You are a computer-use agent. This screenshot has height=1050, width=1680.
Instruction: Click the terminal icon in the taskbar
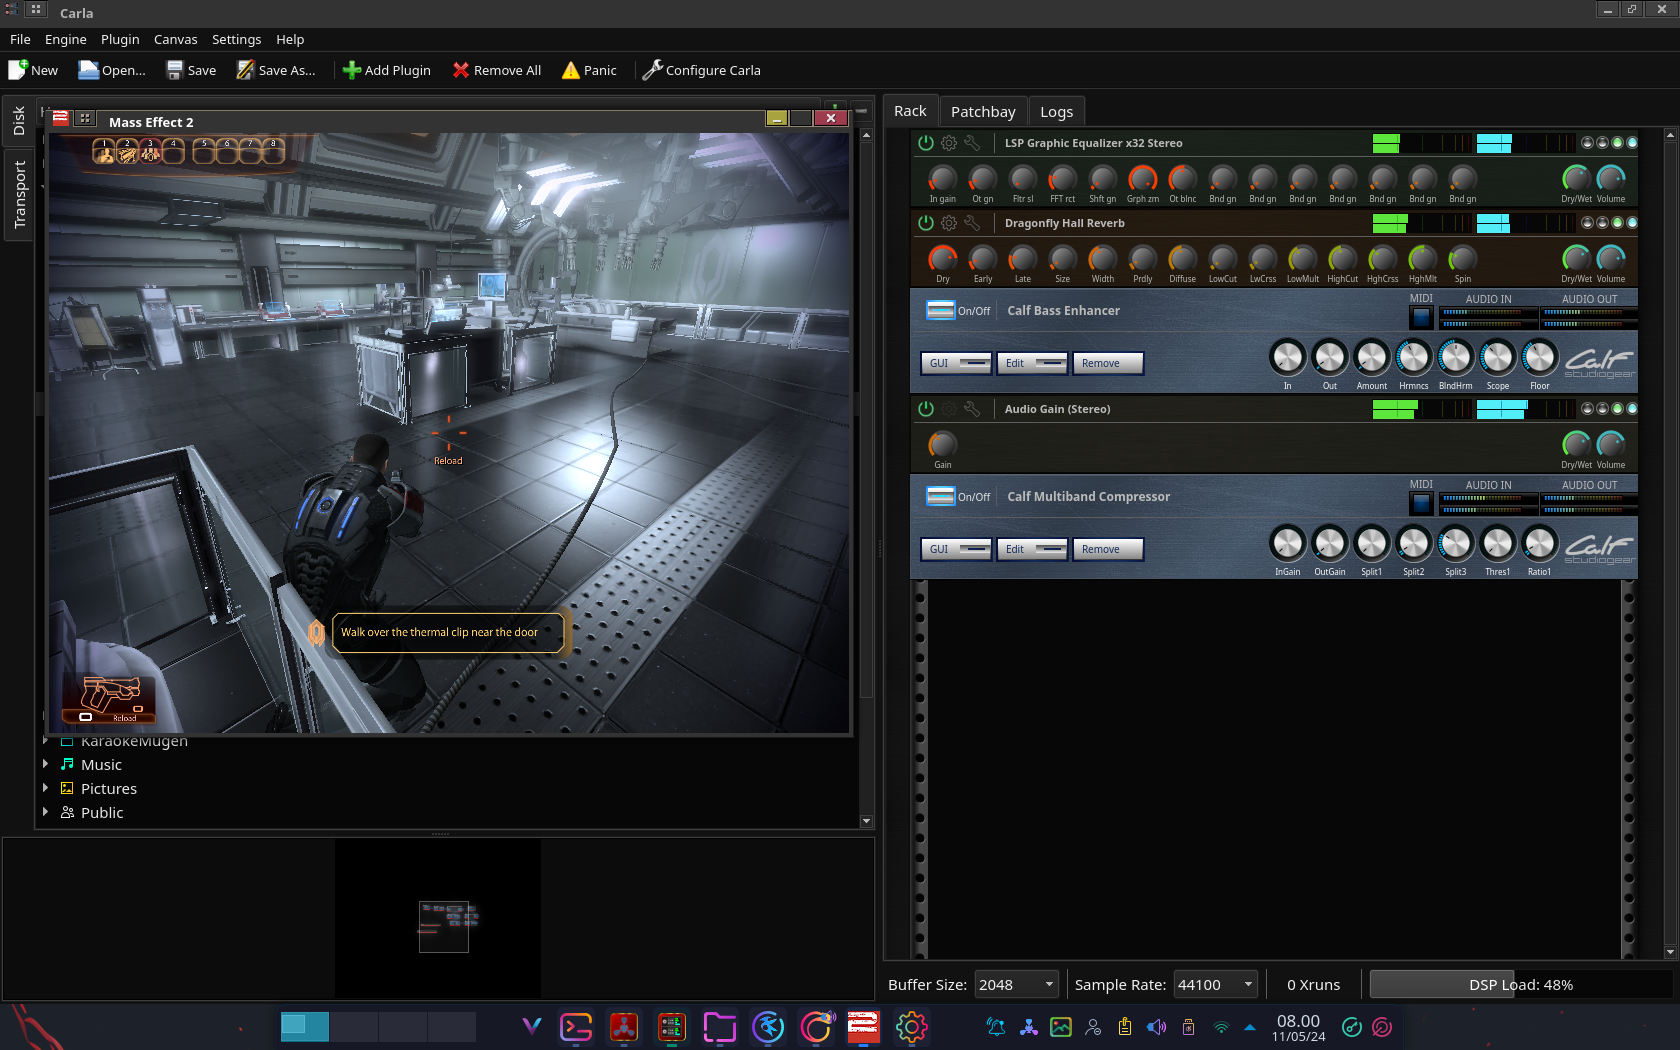coord(576,1027)
